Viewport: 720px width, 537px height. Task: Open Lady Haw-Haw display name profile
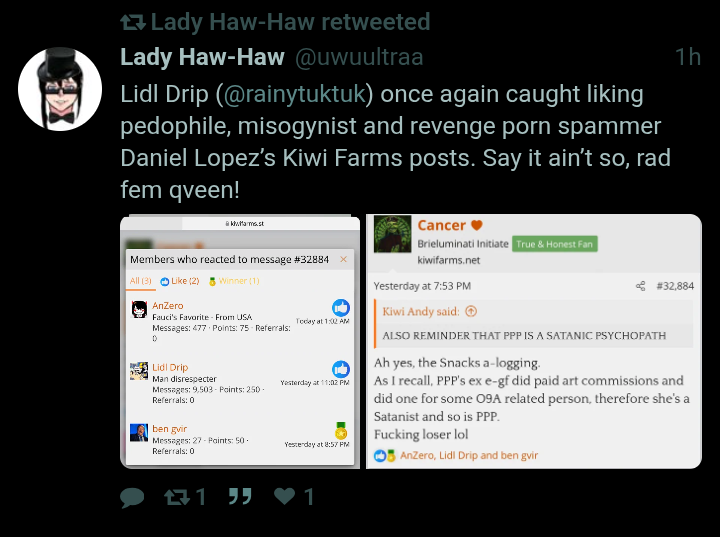[x=202, y=57]
